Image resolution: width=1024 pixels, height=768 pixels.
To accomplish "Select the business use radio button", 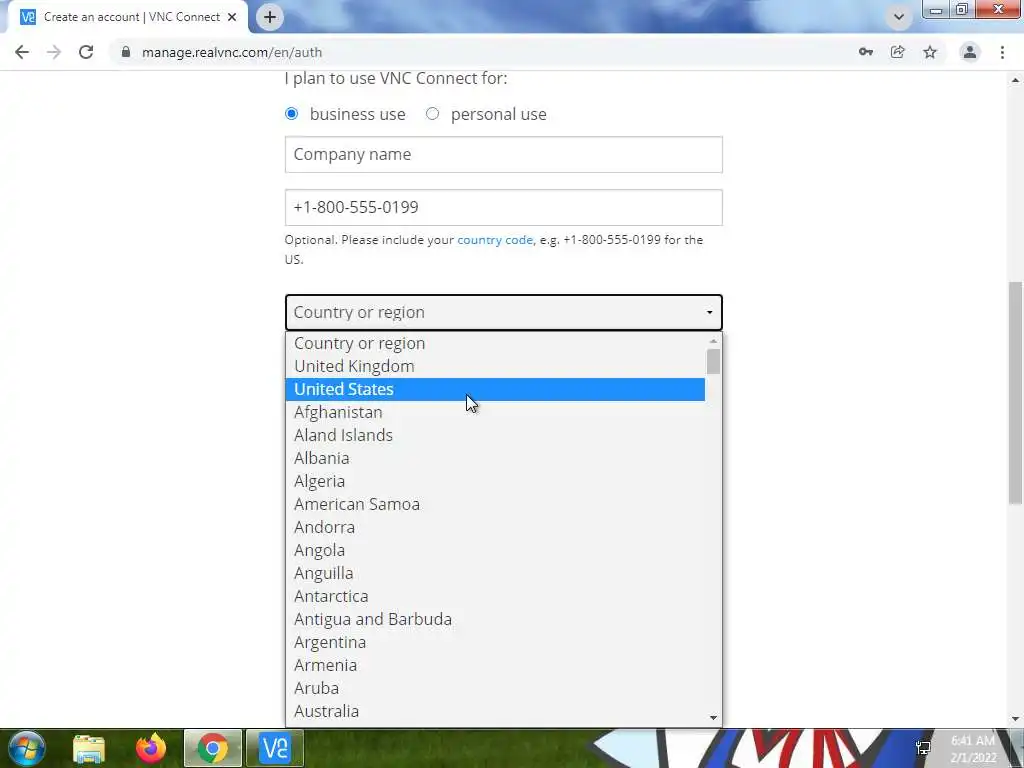I will (291, 114).
